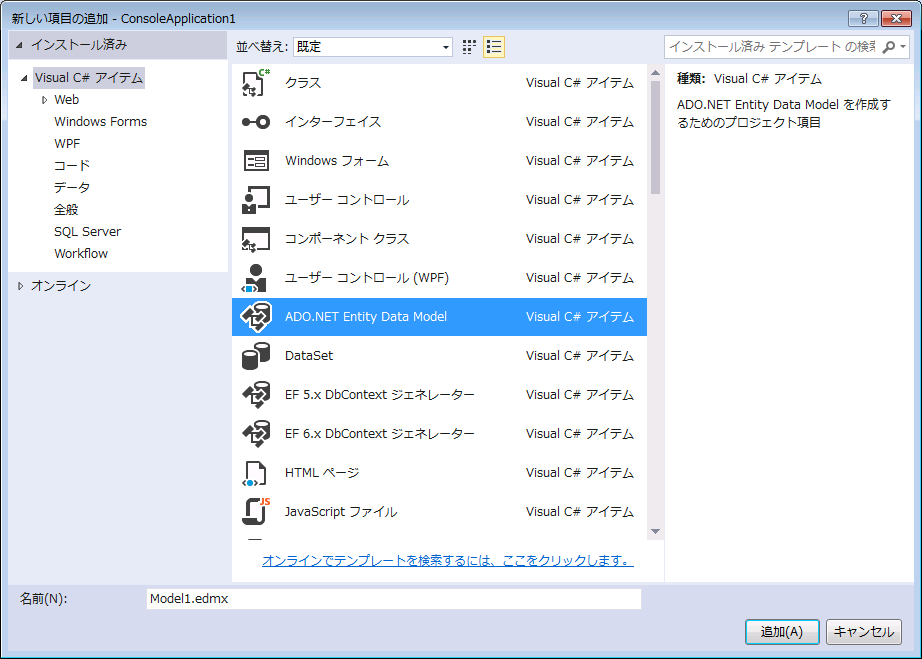Select Windows Forms category in tree
This screenshot has width=922, height=659.
(100, 122)
